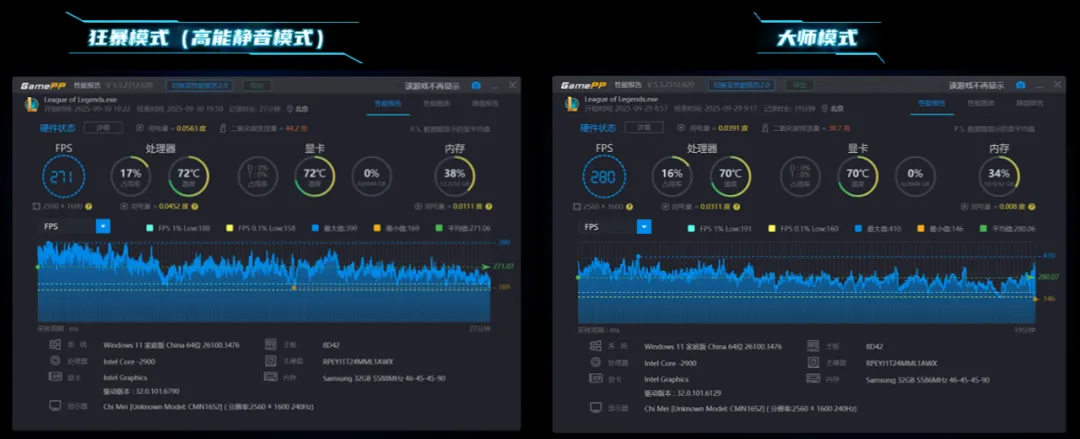1080x439 pixels.
Task: Click the League of Legends icon in the 狂暴模式 report
Action: (x=31, y=104)
